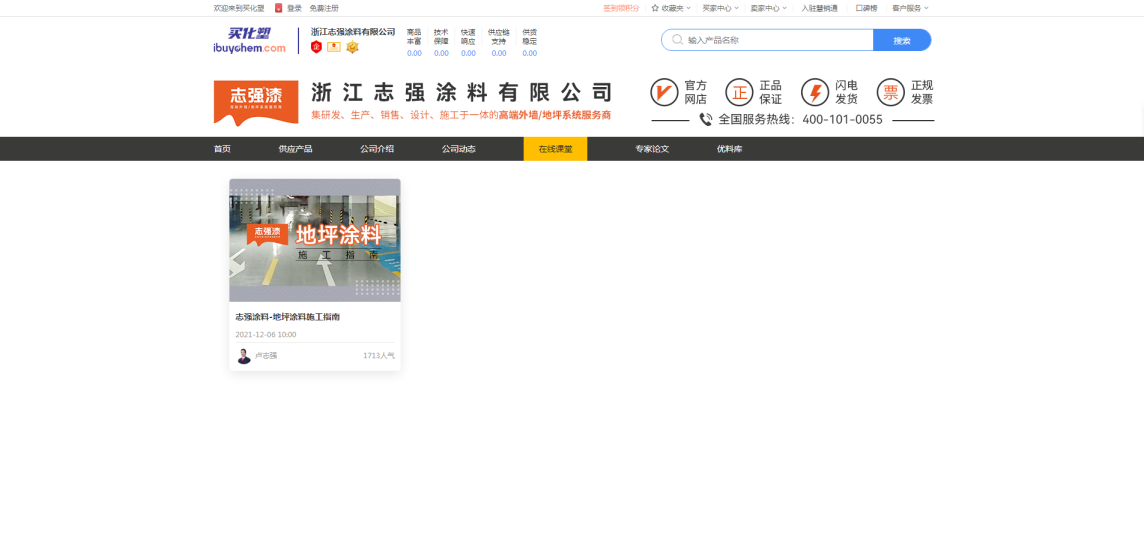
Task: Click the 口碑榜 link
Action: click(x=866, y=8)
